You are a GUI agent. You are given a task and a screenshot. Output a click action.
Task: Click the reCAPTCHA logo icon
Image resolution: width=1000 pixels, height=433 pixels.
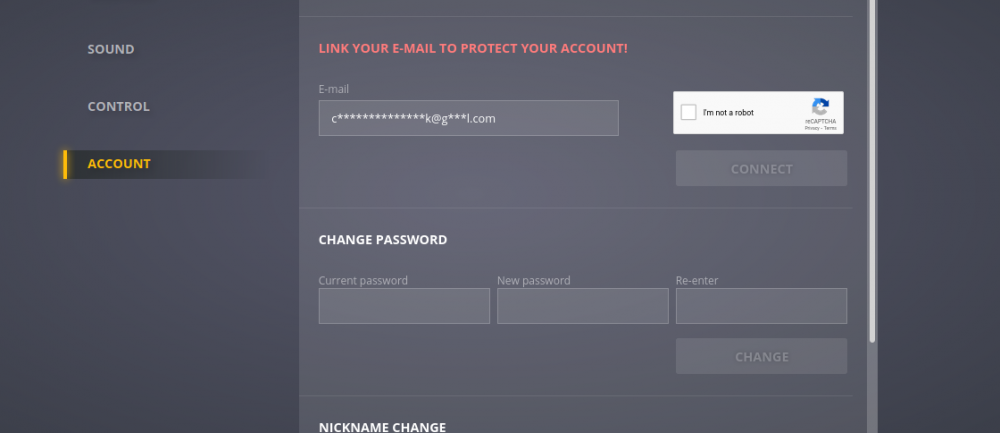click(x=820, y=107)
